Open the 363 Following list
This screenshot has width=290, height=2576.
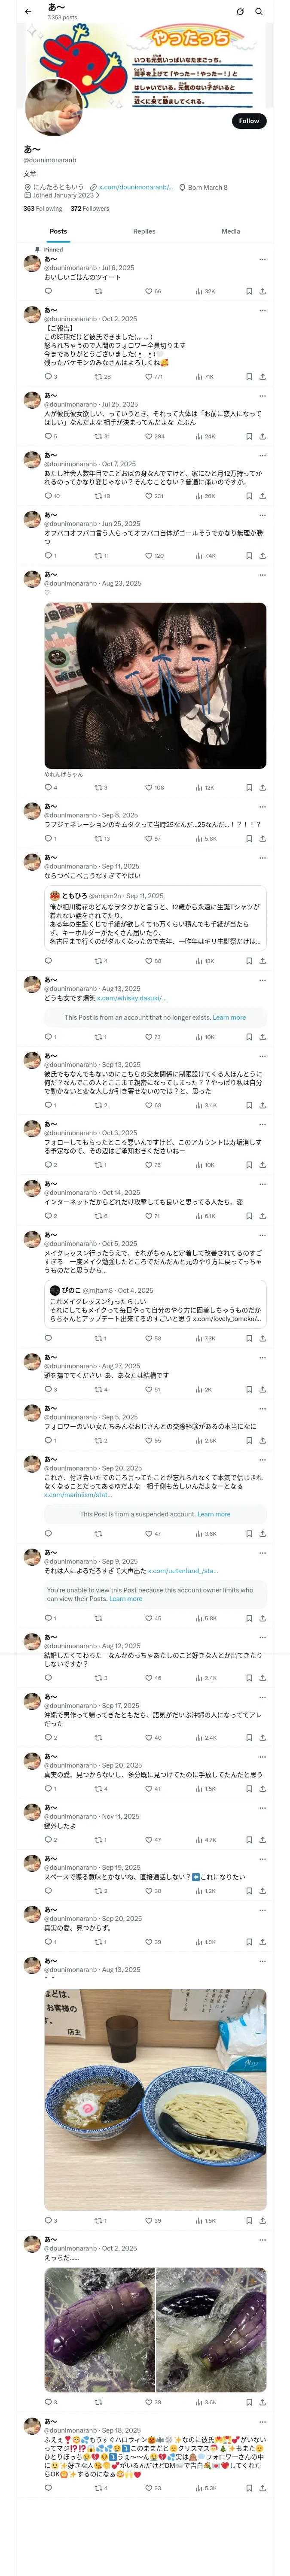(x=42, y=209)
